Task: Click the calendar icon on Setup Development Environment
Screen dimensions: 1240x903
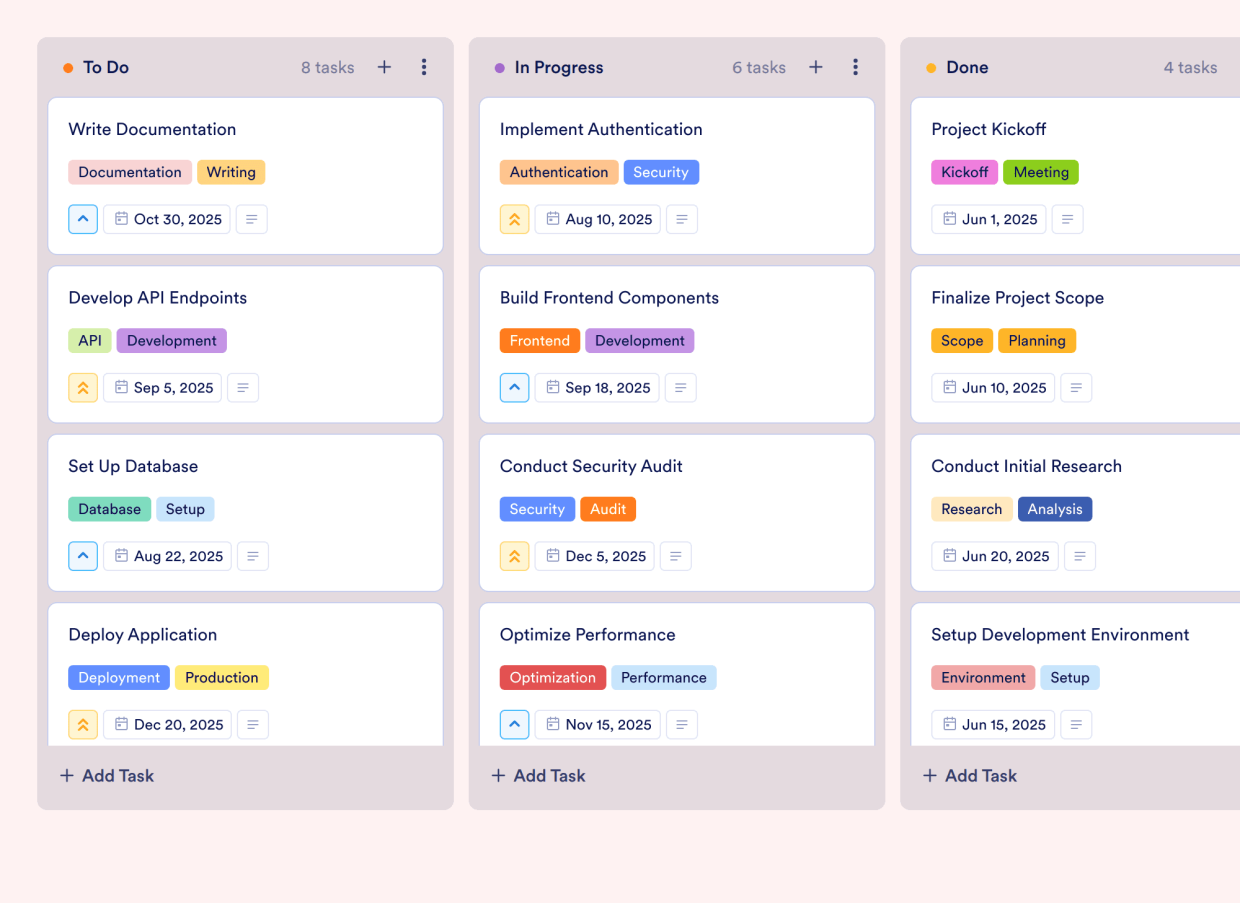Action: coord(949,724)
